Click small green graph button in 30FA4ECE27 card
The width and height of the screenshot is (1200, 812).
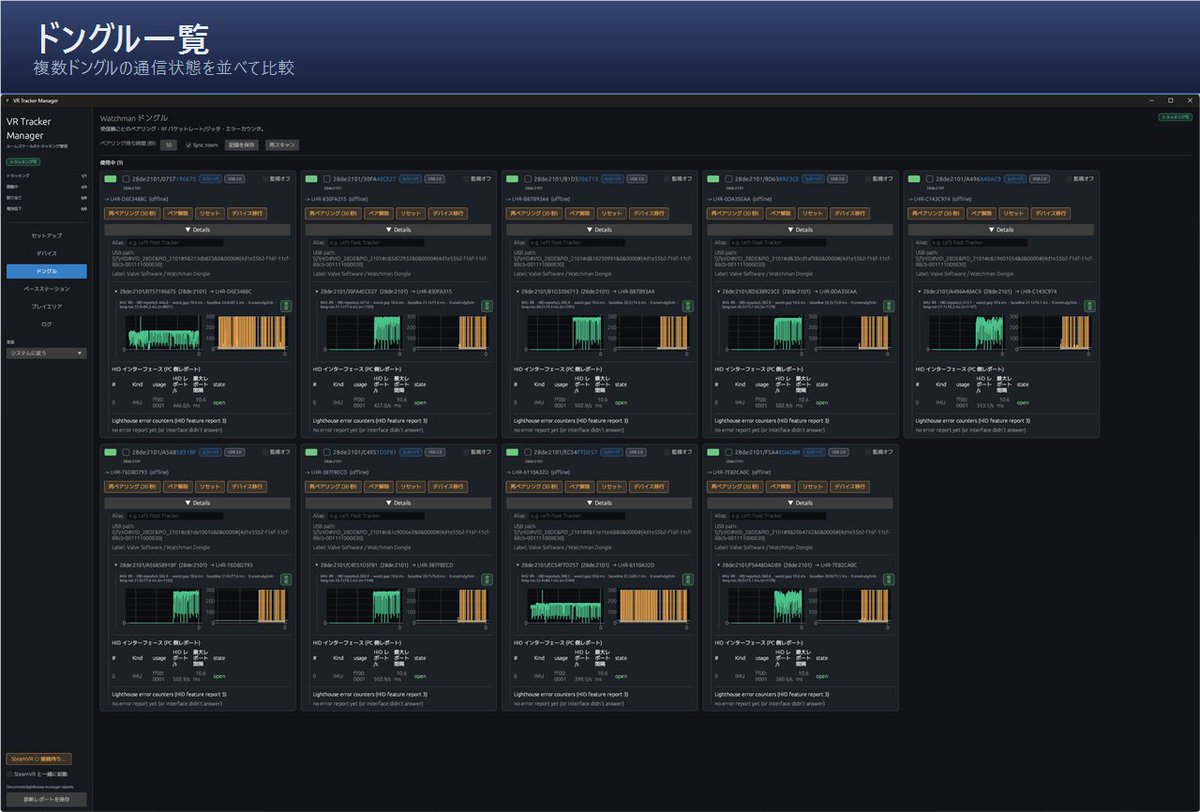click(488, 305)
